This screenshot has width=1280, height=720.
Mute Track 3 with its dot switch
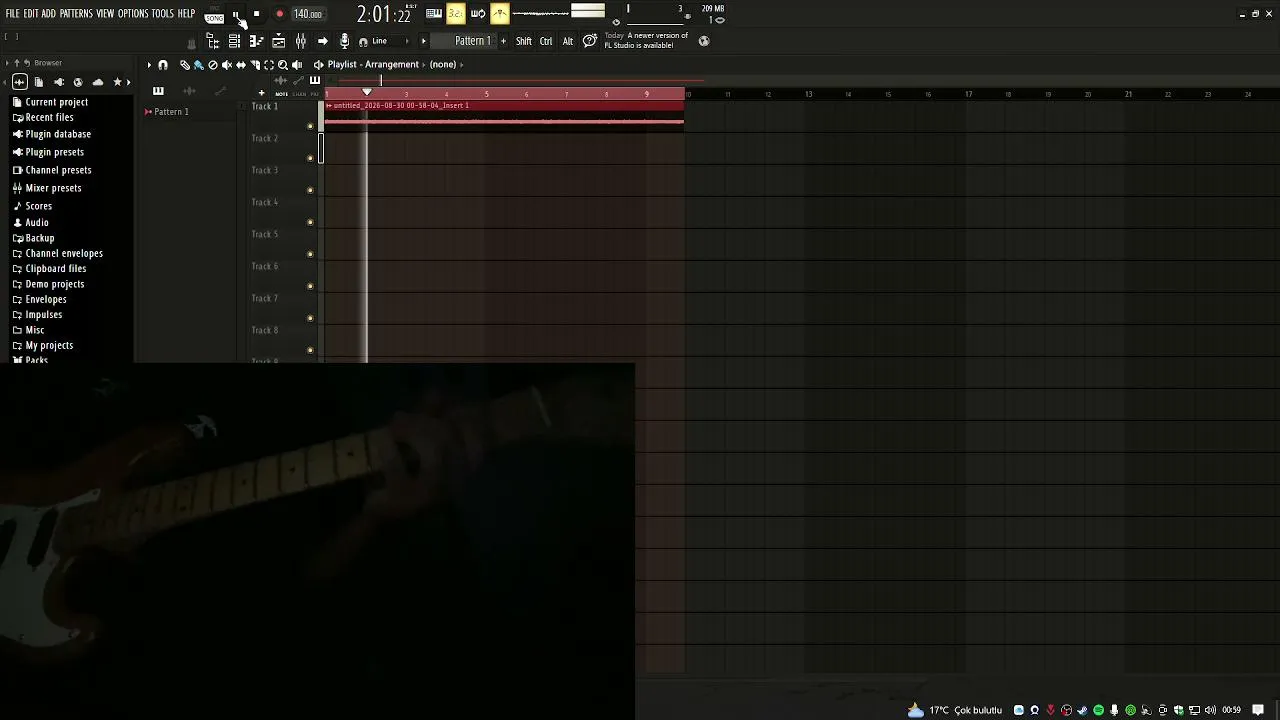click(310, 190)
